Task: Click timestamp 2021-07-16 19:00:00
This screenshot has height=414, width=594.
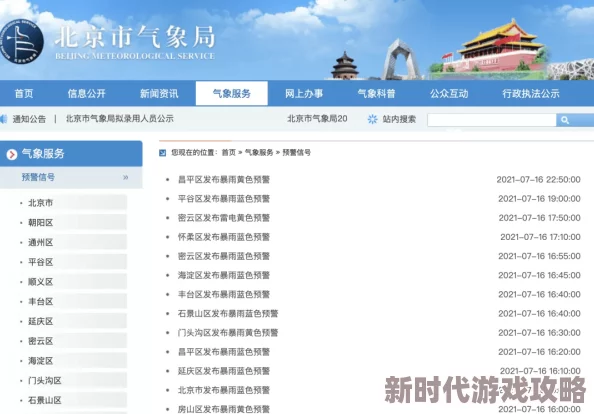Action: tap(539, 198)
